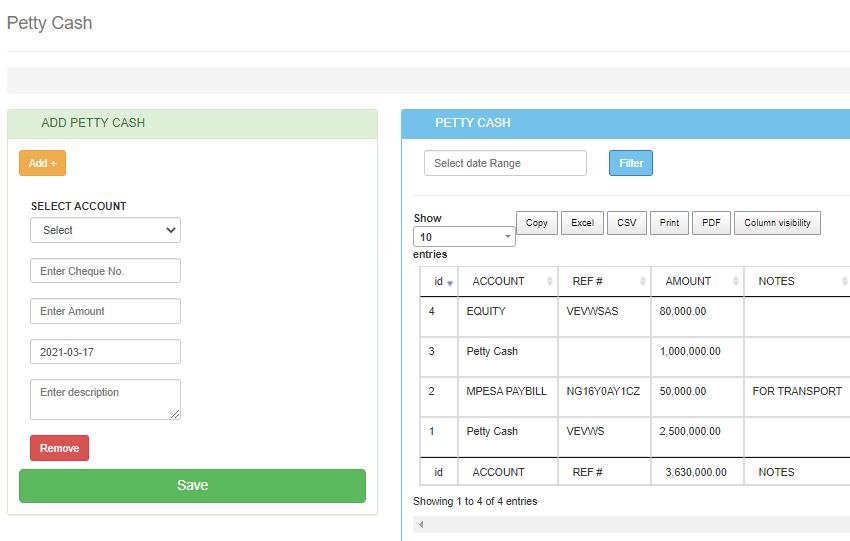This screenshot has width=850, height=541.
Task: Export table as PDF
Action: coord(711,223)
